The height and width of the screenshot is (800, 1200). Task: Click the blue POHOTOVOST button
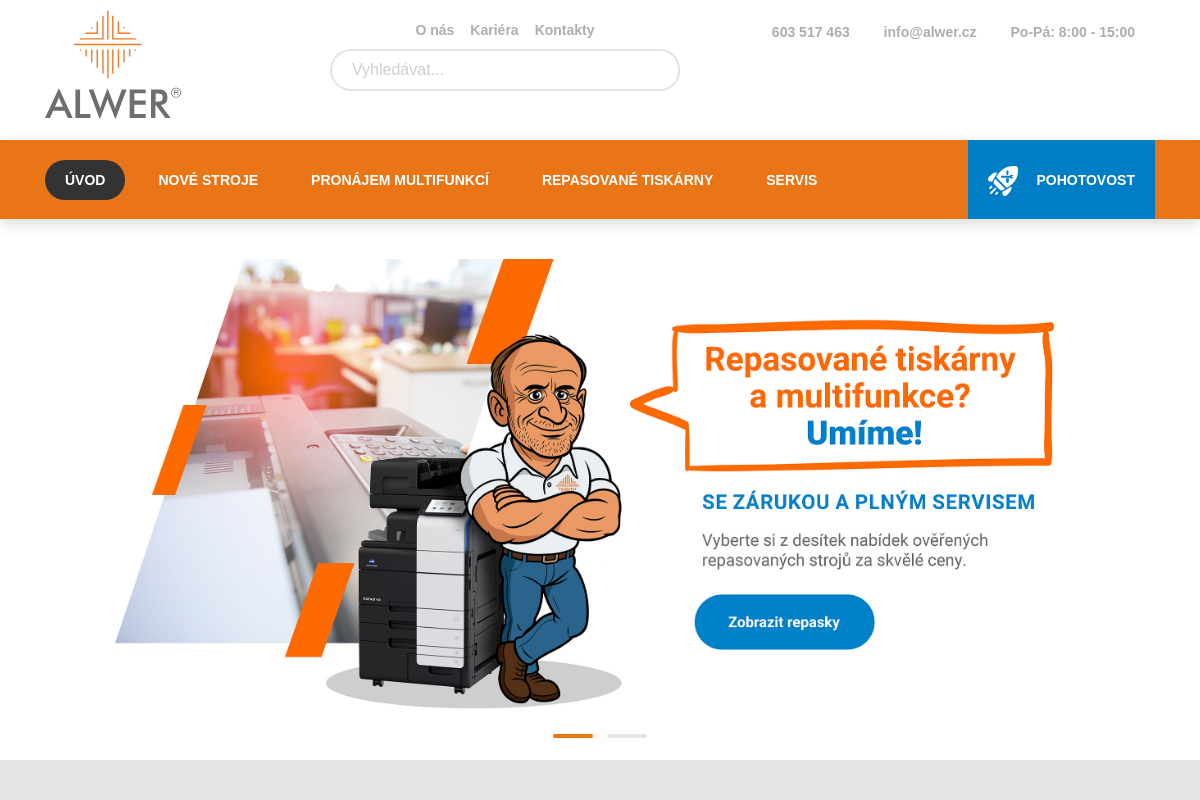1061,180
